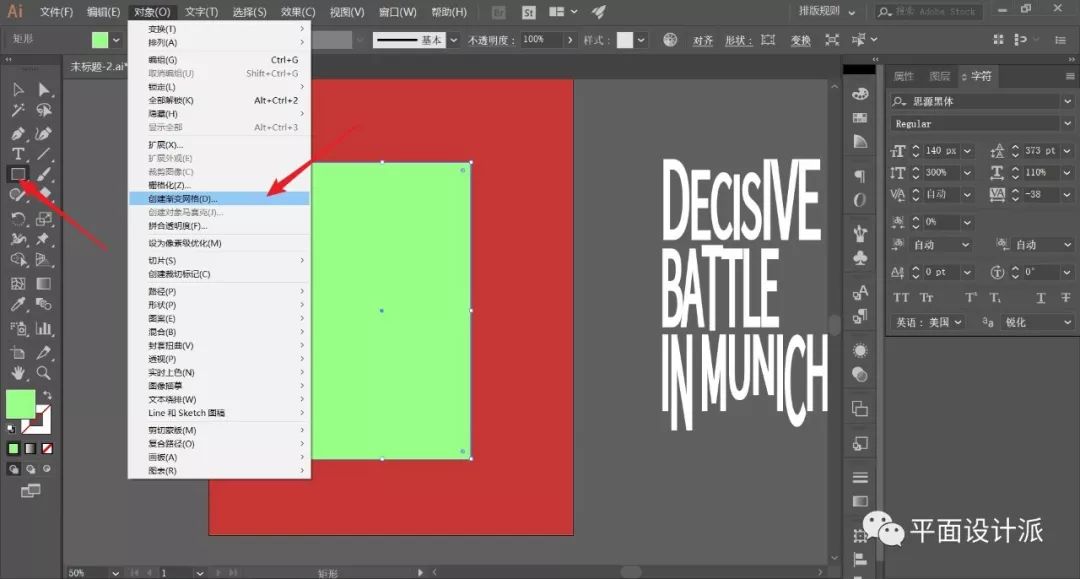Choose the Hand tool

tap(18, 373)
